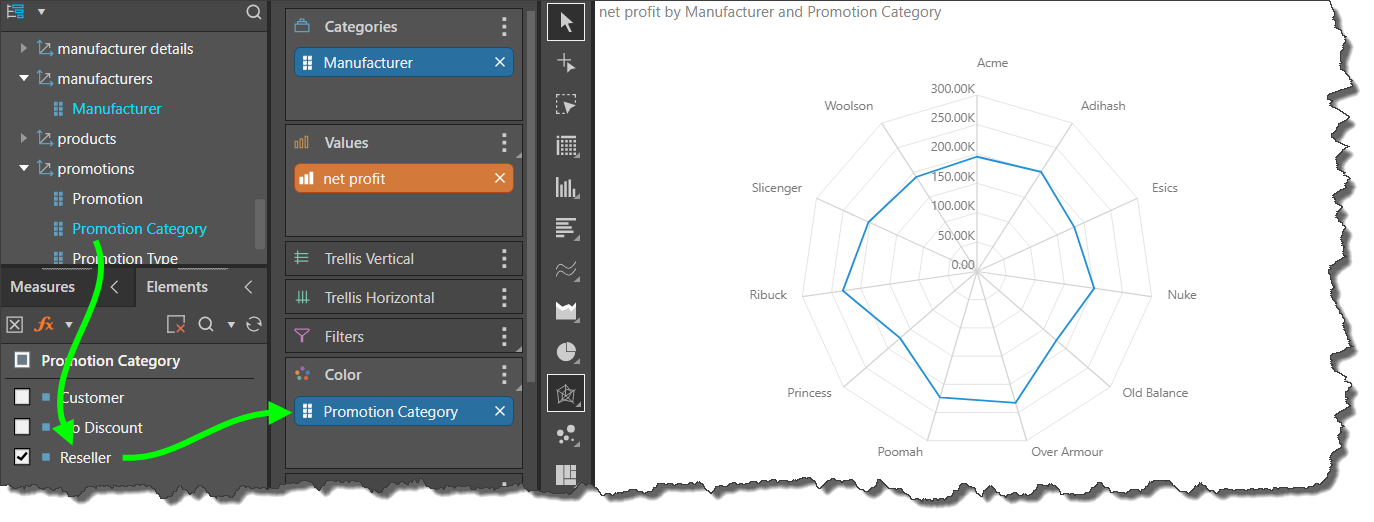Pick the column chart visualization icon

[566, 187]
